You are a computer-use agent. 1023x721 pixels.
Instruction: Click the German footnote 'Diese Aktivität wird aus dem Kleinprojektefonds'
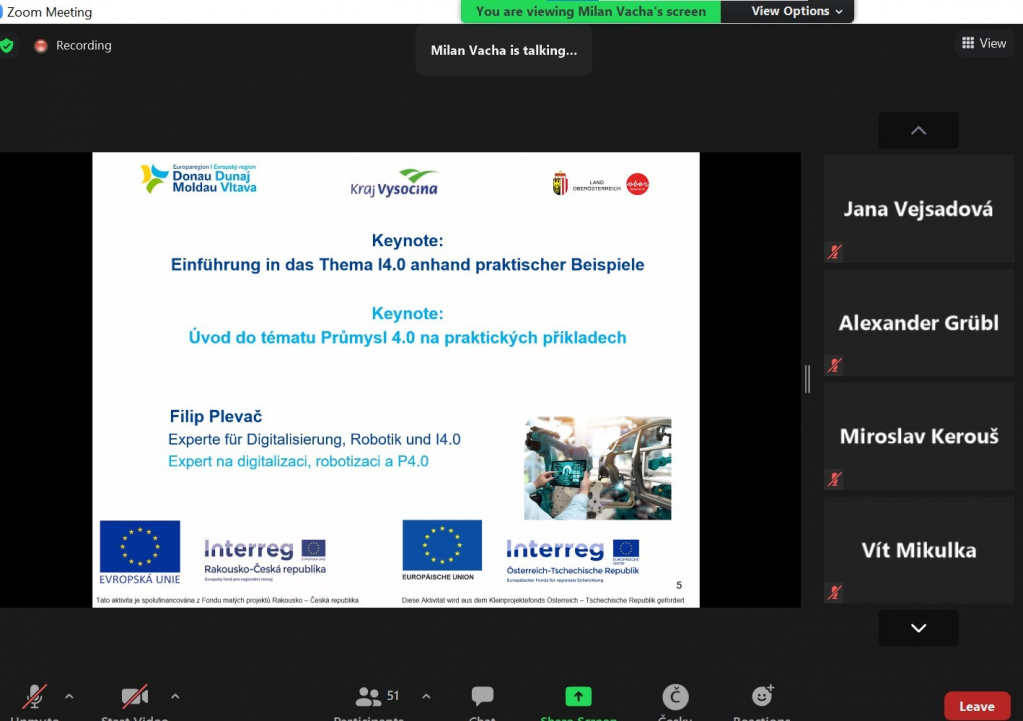(x=543, y=600)
